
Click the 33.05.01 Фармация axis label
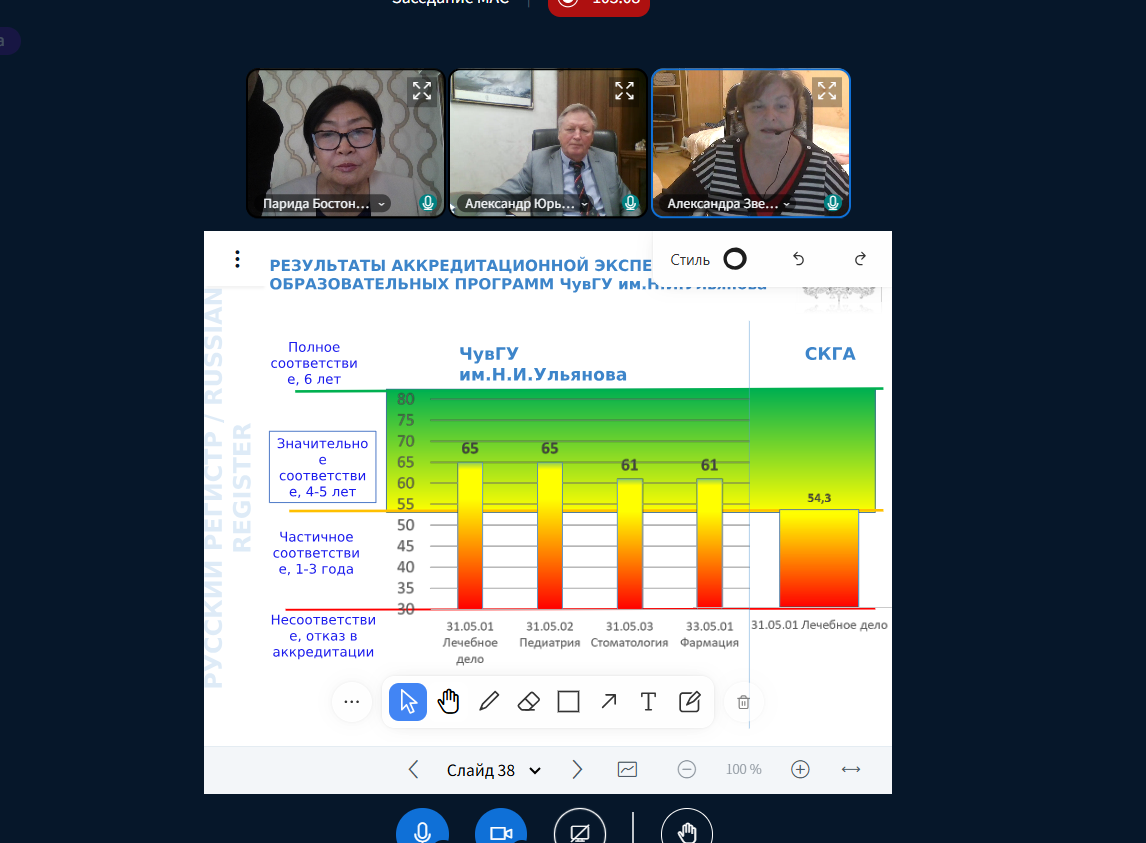tap(709, 635)
